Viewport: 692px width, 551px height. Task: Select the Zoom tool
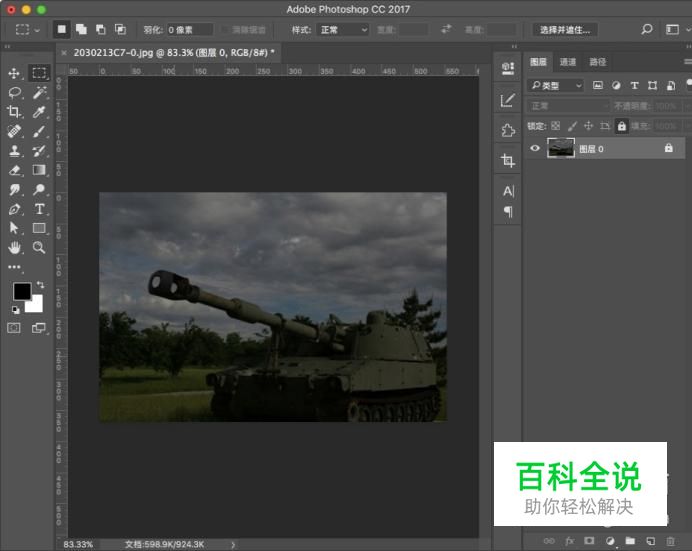[39, 247]
